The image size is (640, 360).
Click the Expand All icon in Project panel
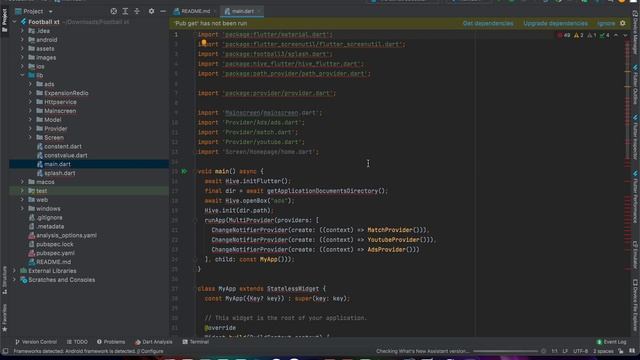[125, 11]
